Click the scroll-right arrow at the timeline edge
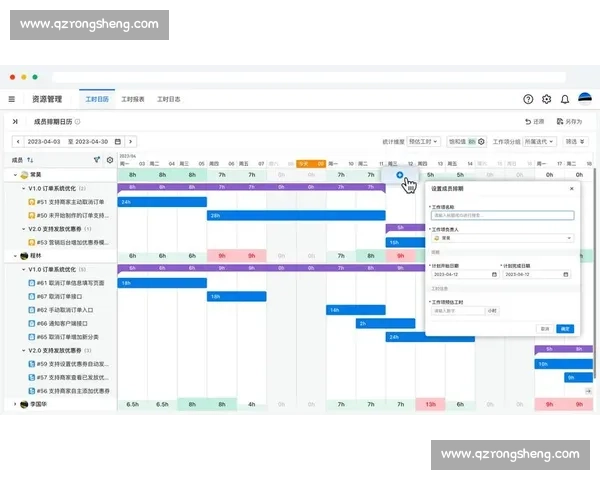This screenshot has height=480, width=600. pos(588,391)
